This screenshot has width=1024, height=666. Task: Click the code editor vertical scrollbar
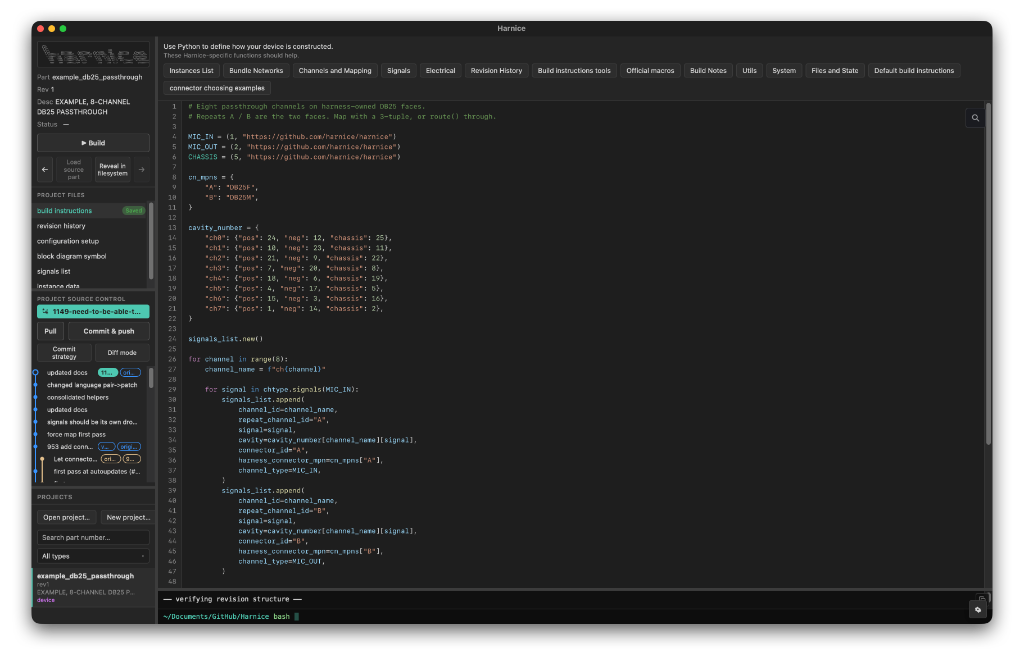click(988, 274)
